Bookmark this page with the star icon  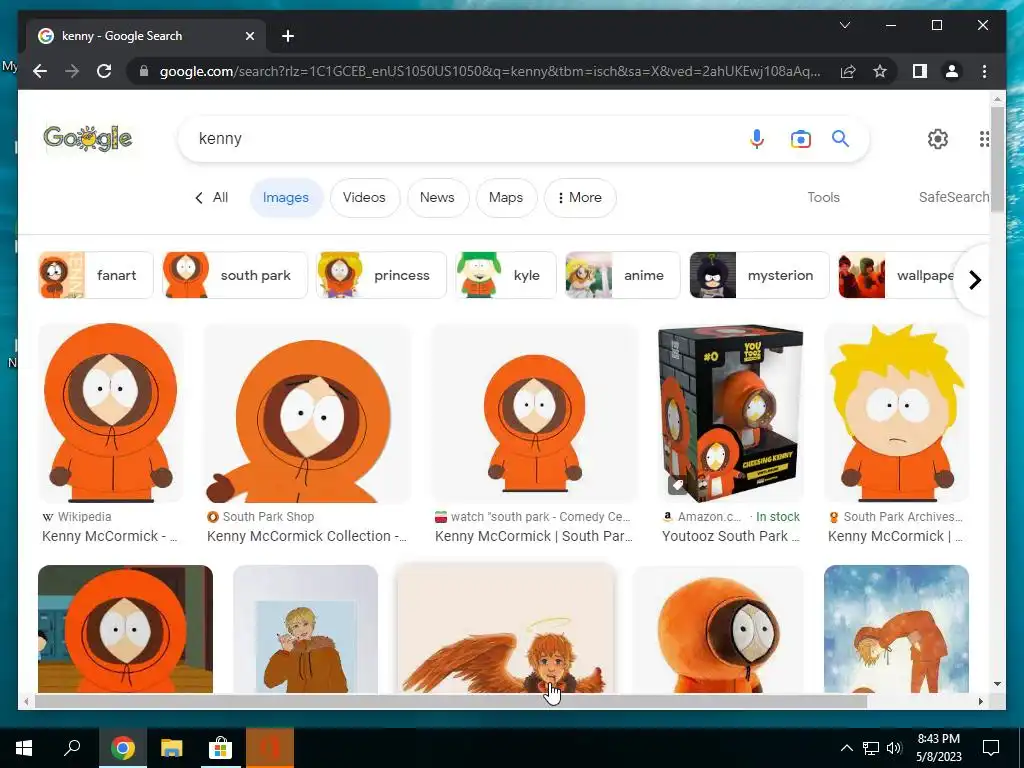pyautogui.click(x=880, y=71)
